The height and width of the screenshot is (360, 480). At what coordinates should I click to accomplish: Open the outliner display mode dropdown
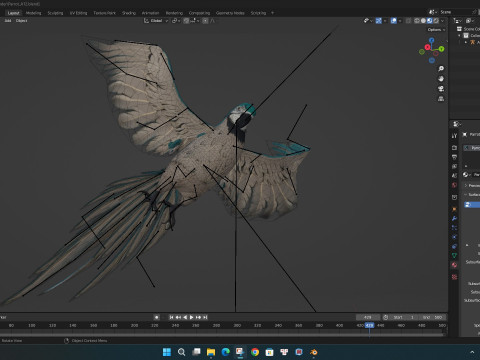point(458,21)
